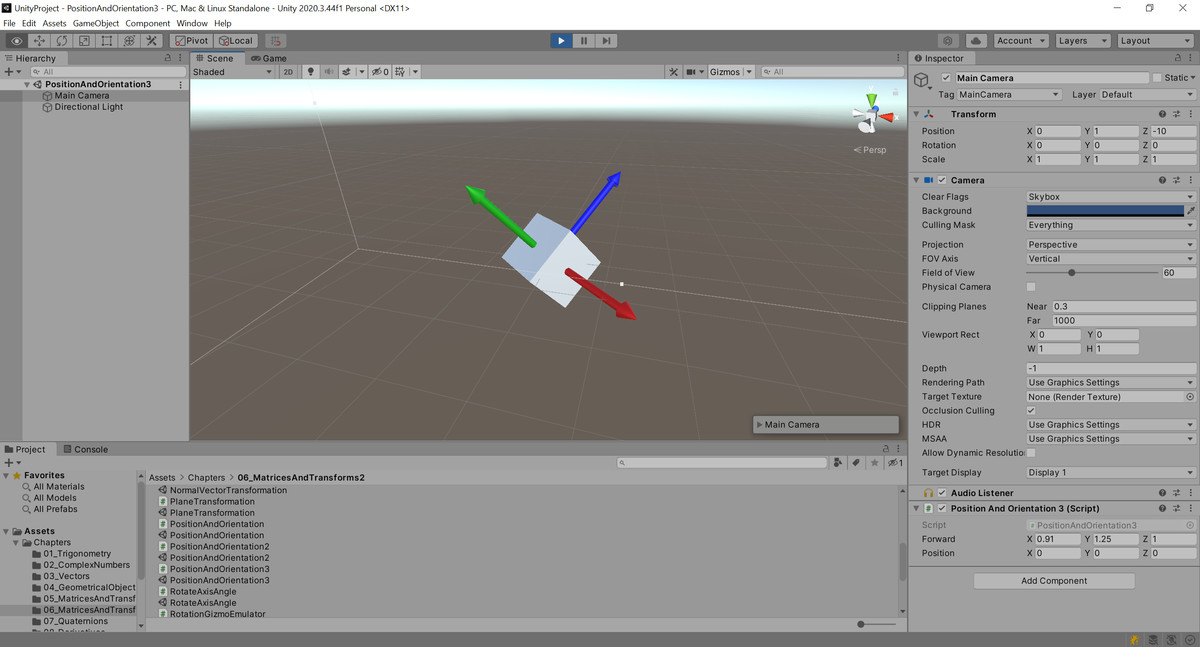Switch to the Game tab
Screen dimensions: 1200x647
click(x=268, y=58)
